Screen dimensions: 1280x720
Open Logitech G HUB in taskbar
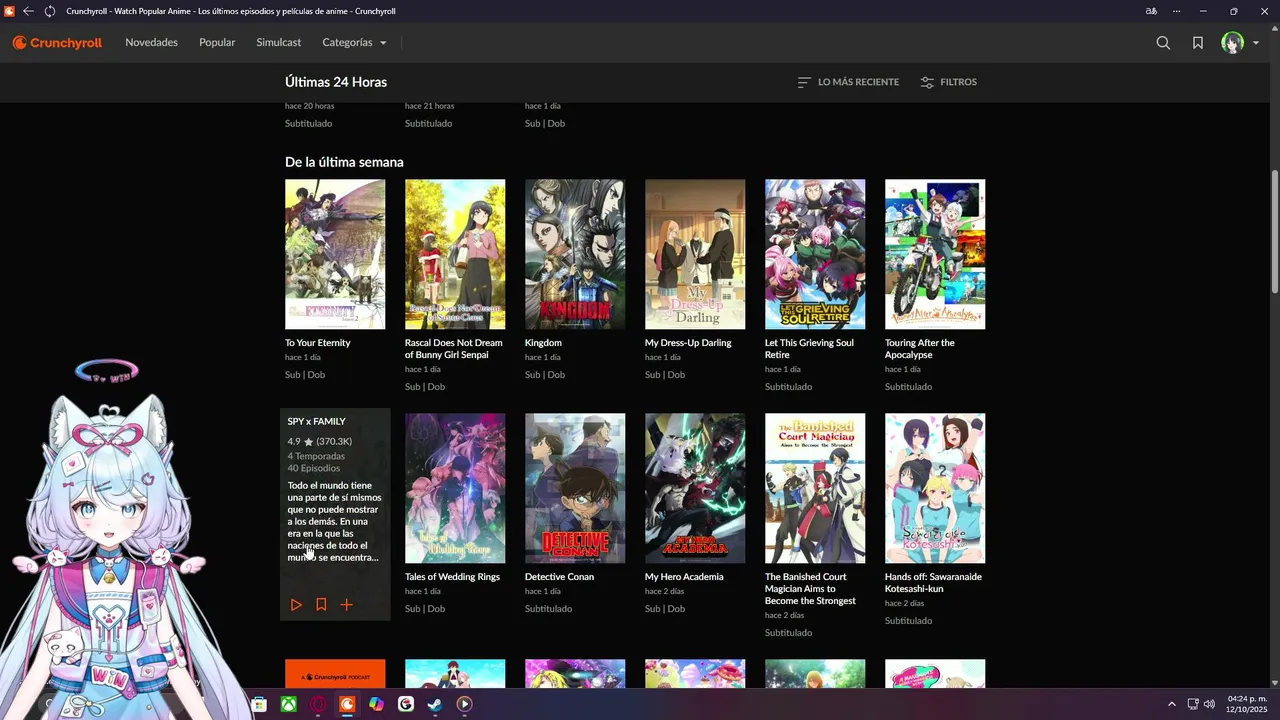(x=405, y=704)
